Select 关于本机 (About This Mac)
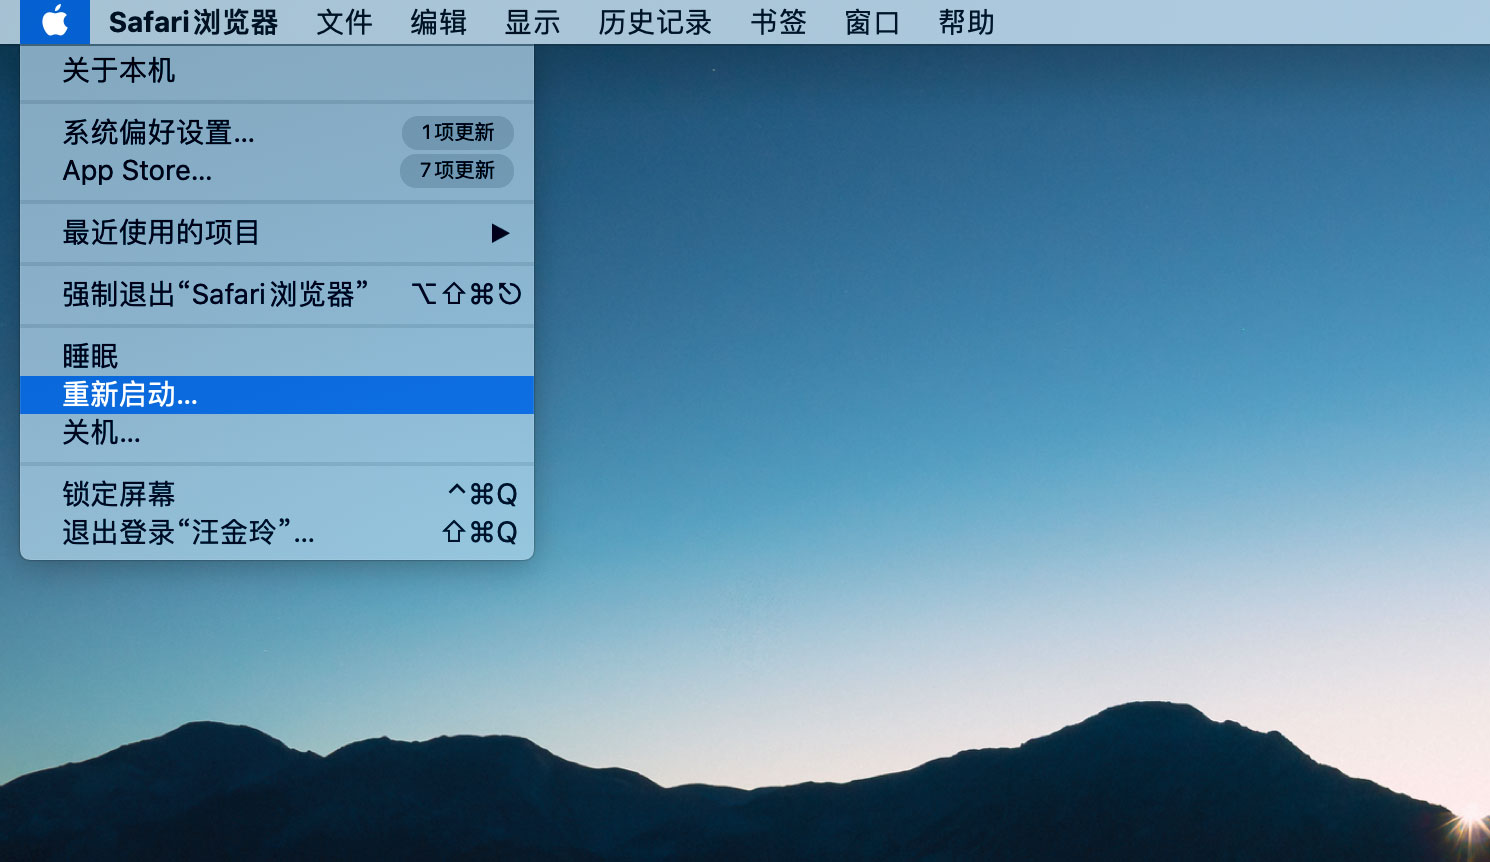The width and height of the screenshot is (1490, 862). [119, 71]
